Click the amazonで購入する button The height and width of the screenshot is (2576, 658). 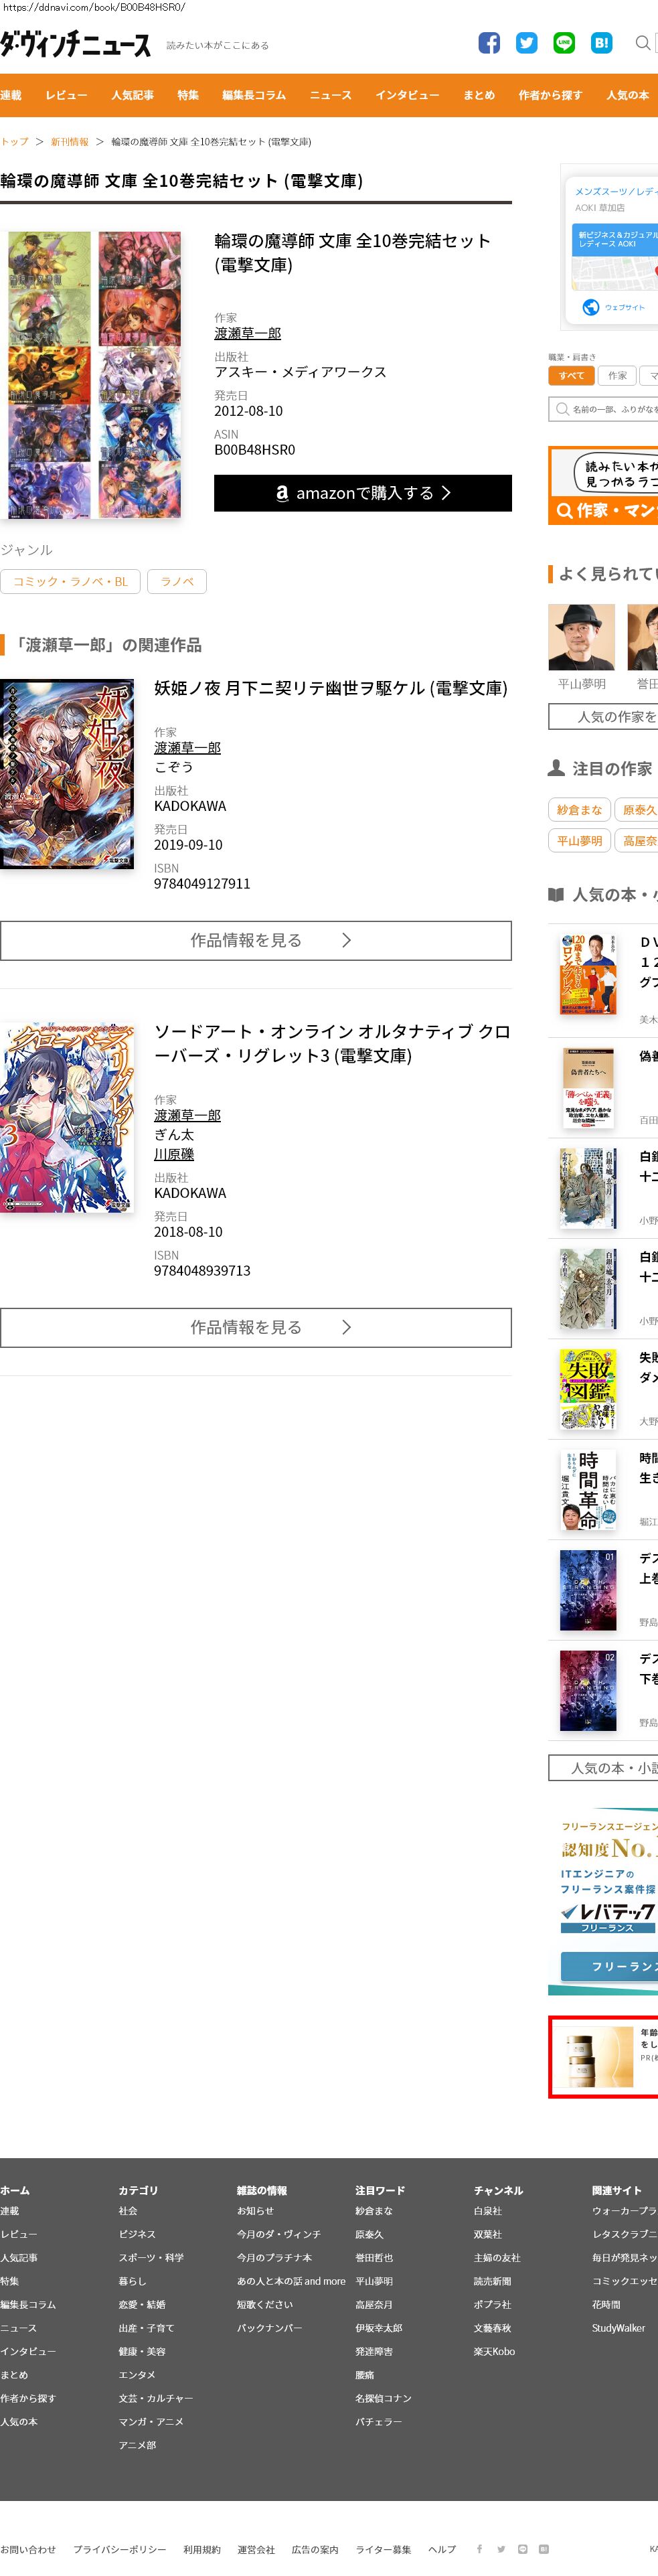point(363,493)
